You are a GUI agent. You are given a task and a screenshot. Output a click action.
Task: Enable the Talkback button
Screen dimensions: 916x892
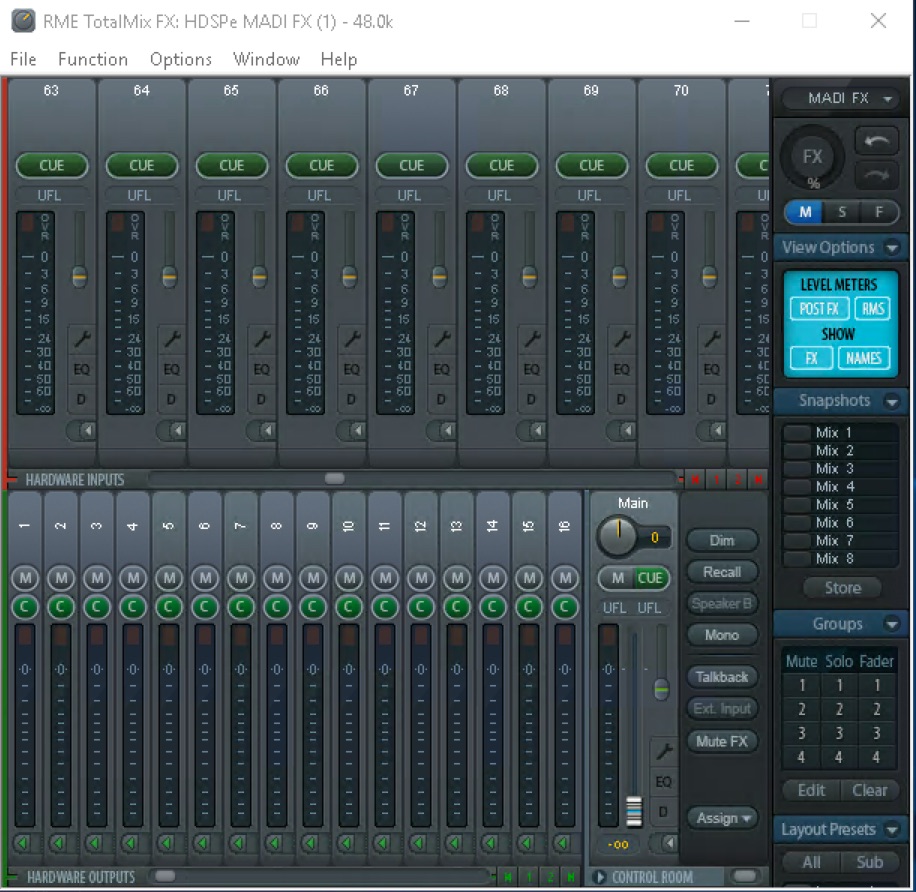[722, 677]
